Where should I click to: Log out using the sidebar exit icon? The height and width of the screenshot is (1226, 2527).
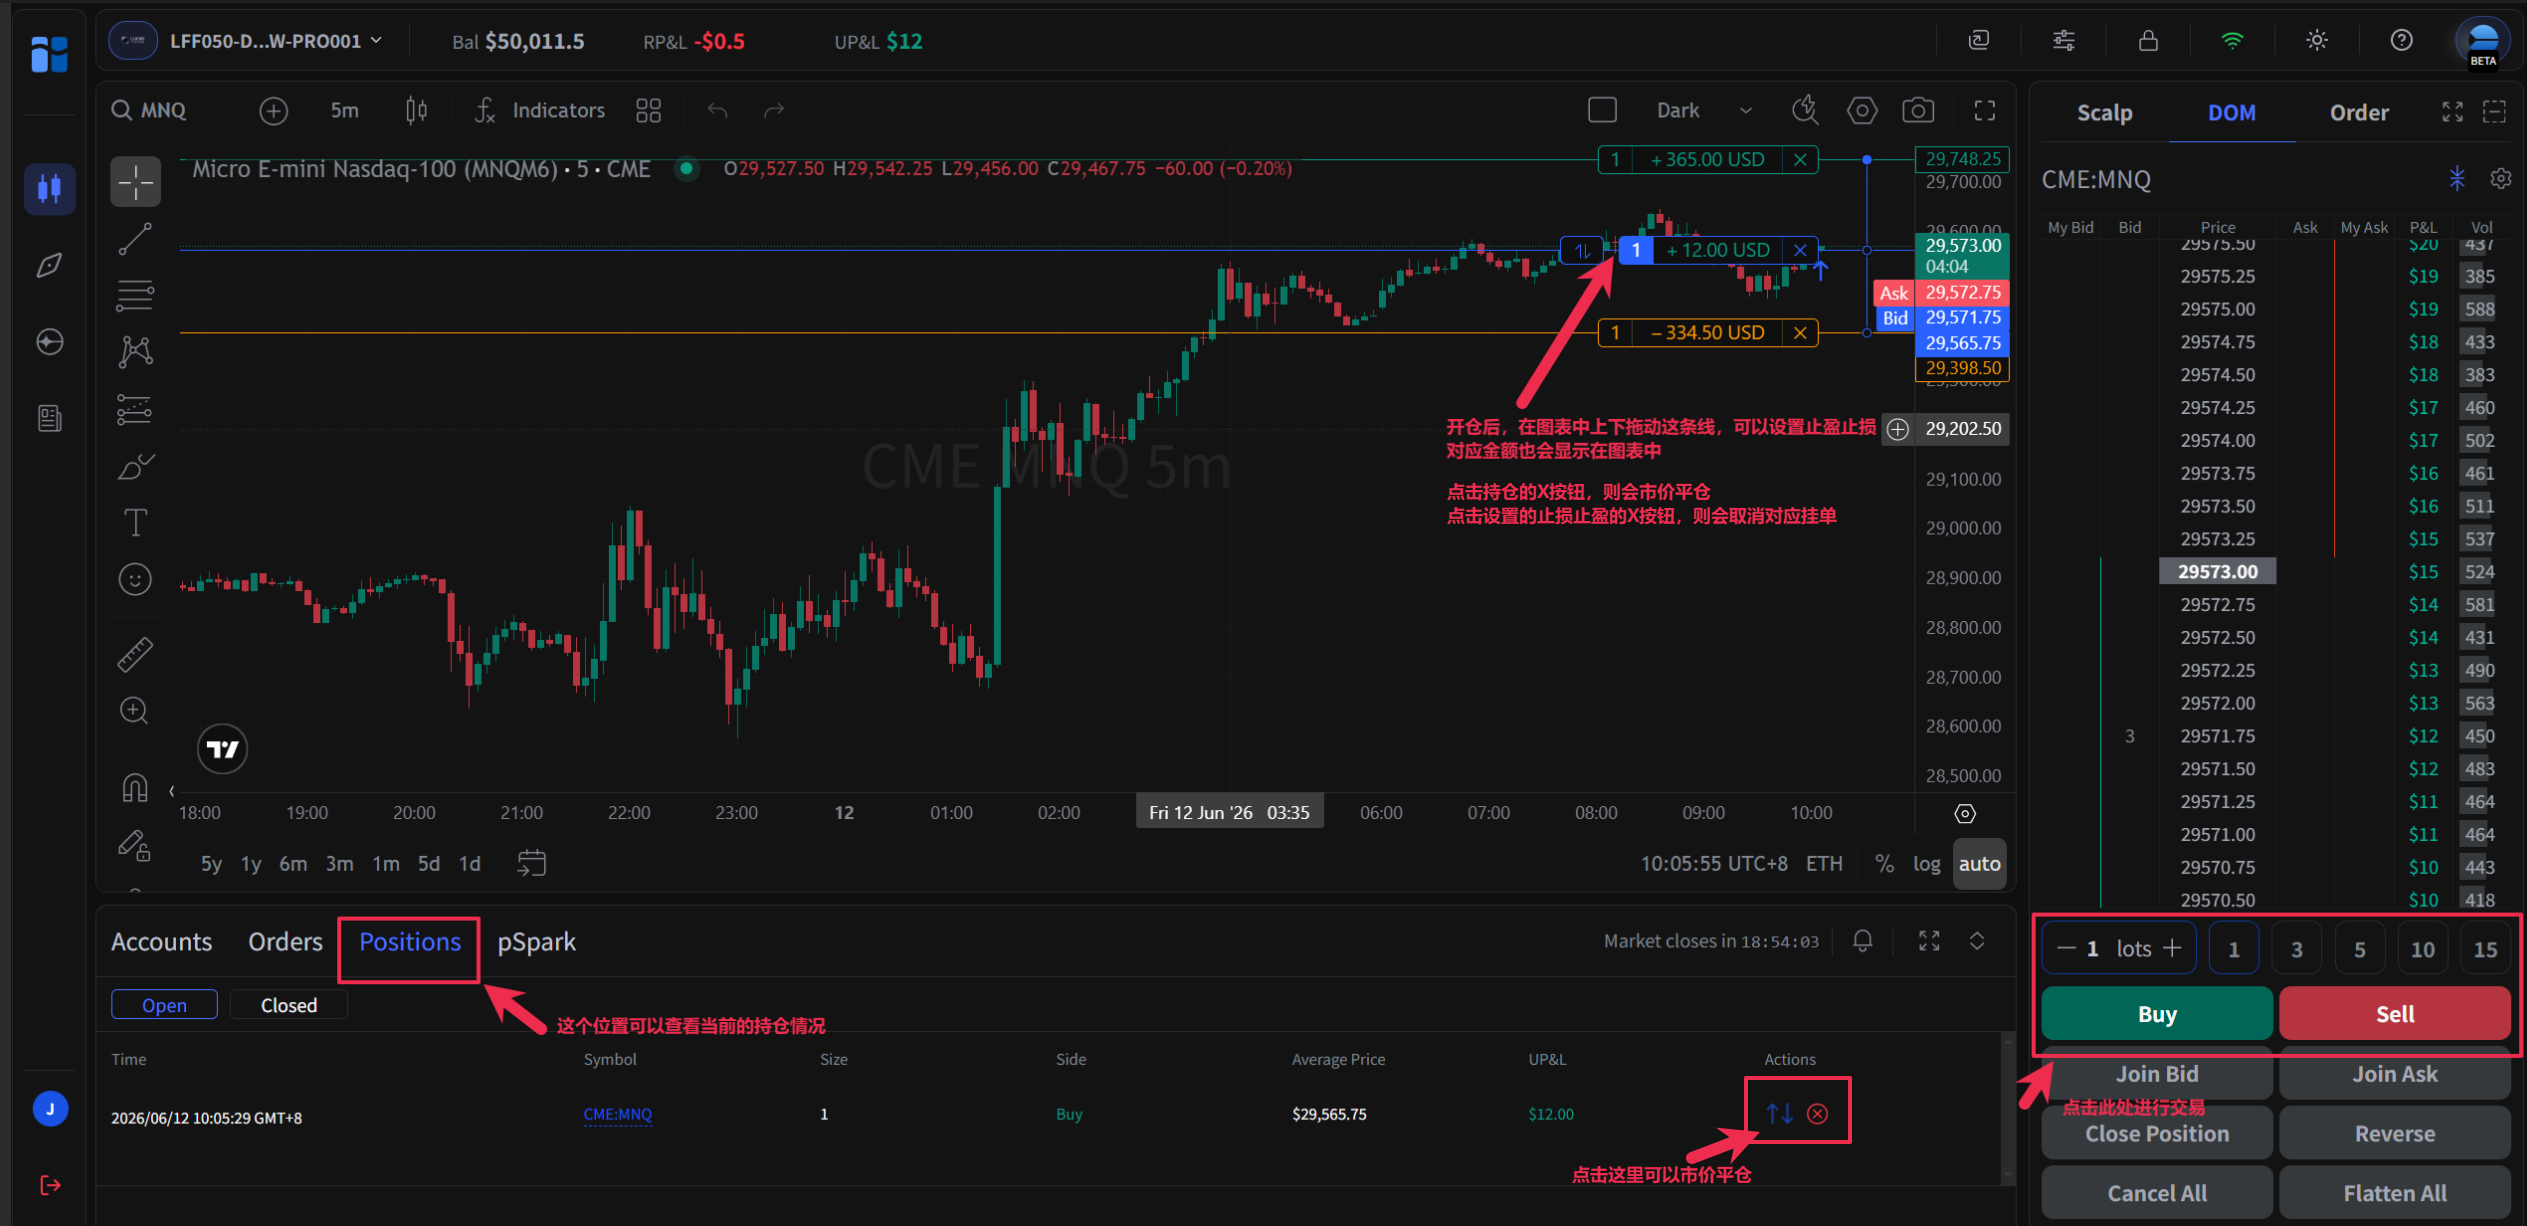[x=50, y=1186]
